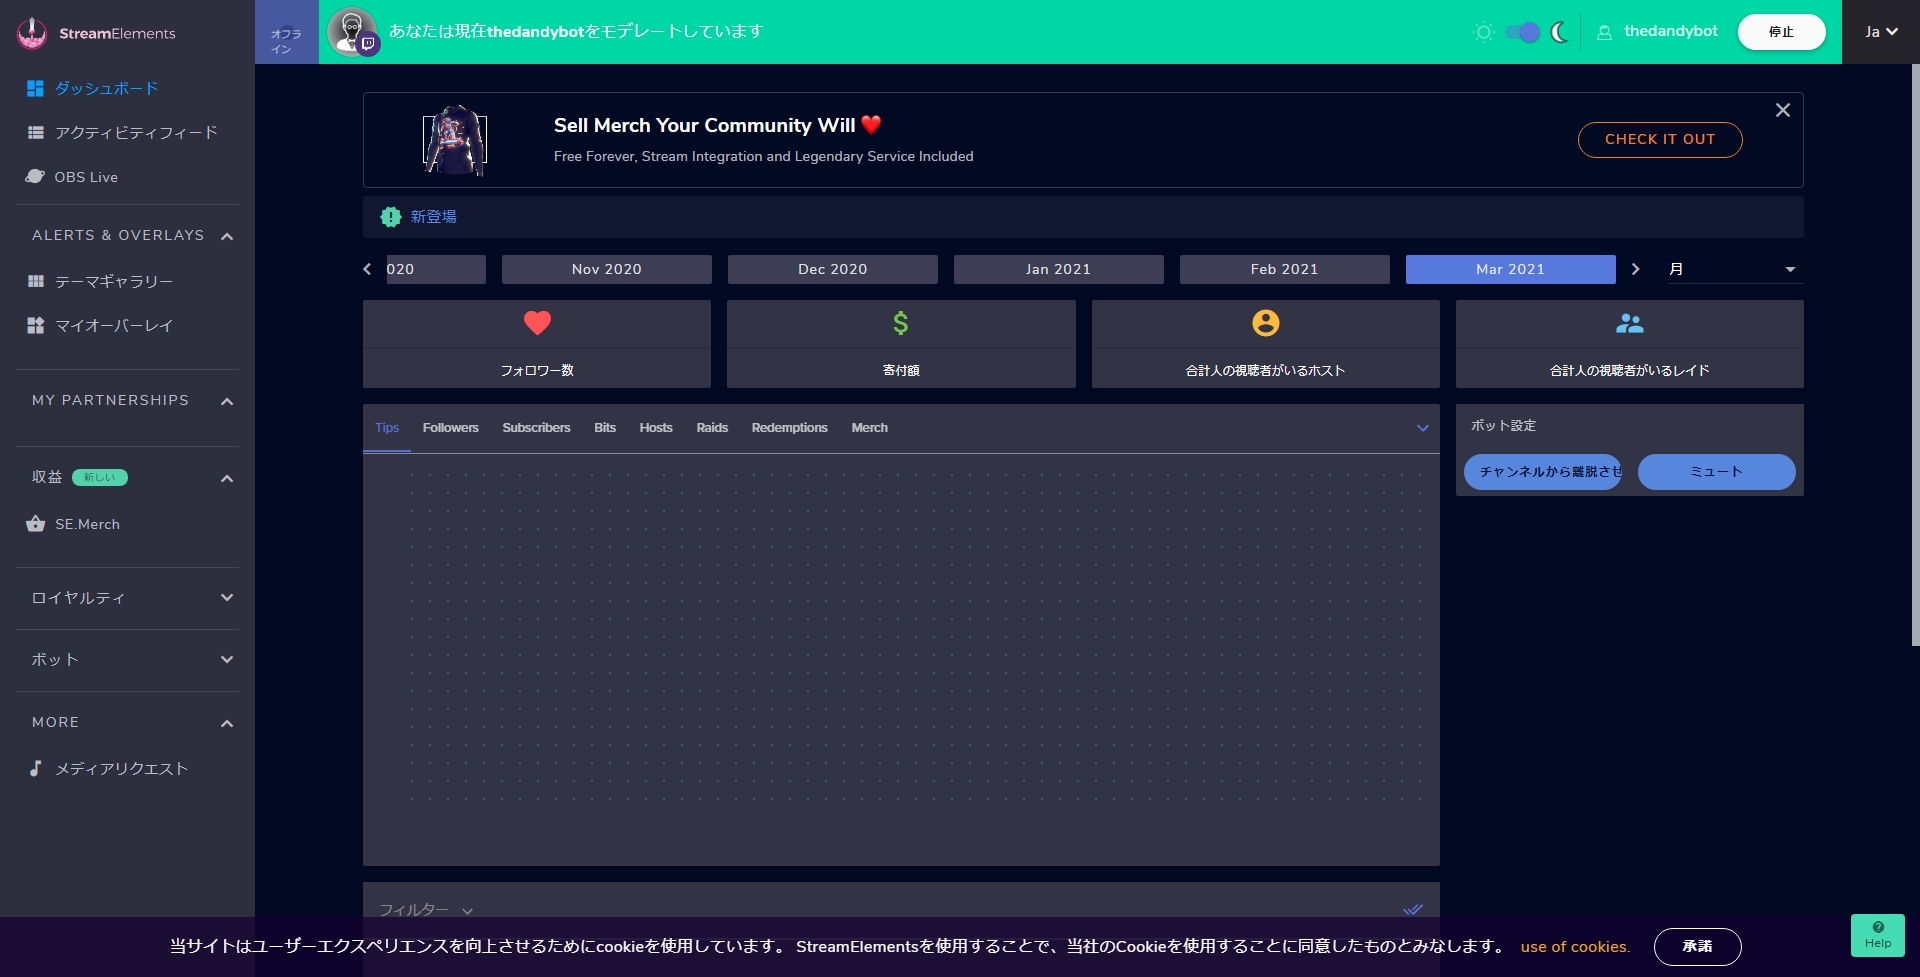
Task: Click the Help button
Action: tap(1878, 935)
